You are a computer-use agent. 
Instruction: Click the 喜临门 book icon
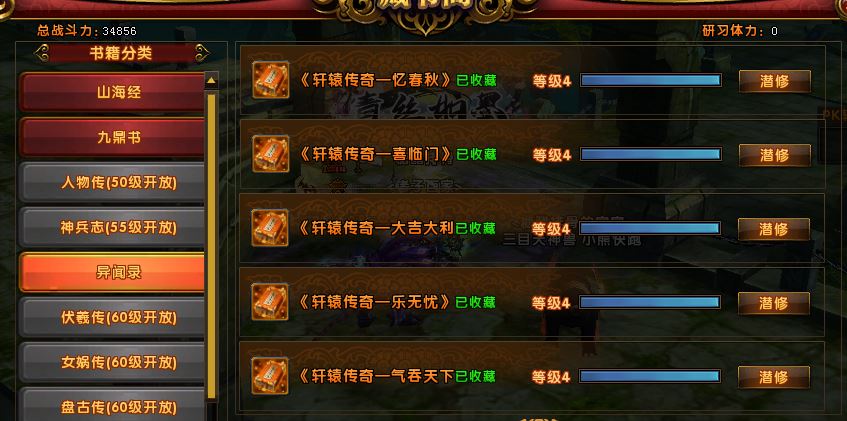tap(271, 154)
